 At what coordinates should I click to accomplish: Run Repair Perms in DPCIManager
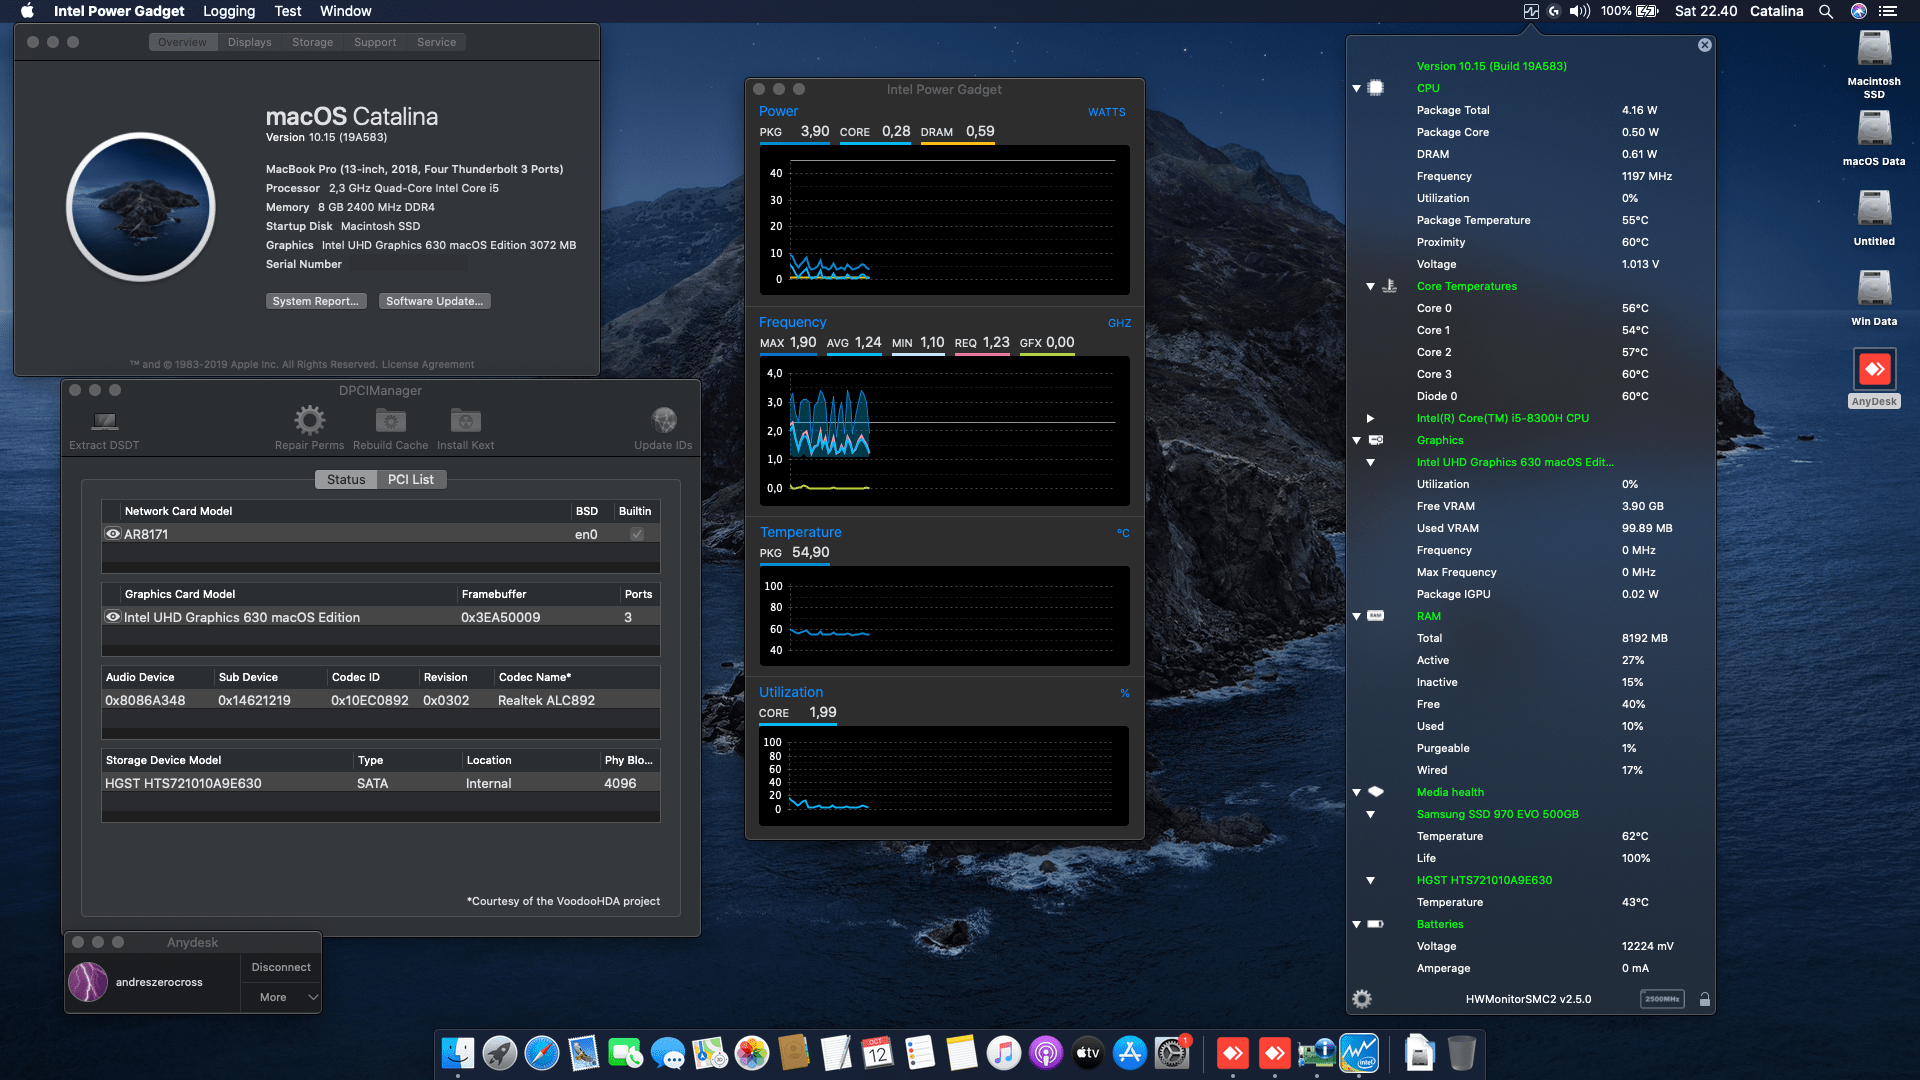[310, 422]
